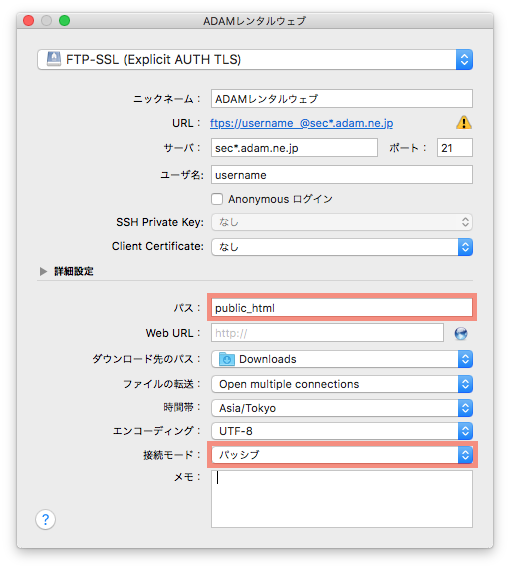Click inside the メモ text area
The image size is (510, 569).
pyautogui.click(x=342, y=499)
